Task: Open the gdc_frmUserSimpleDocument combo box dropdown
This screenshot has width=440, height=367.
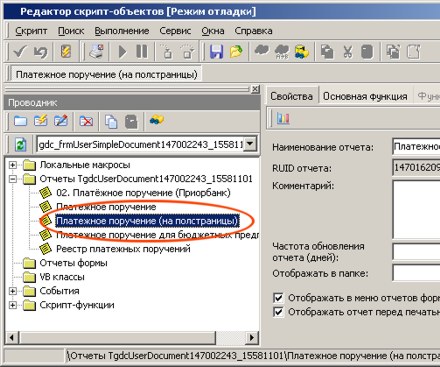Action: pos(250,144)
